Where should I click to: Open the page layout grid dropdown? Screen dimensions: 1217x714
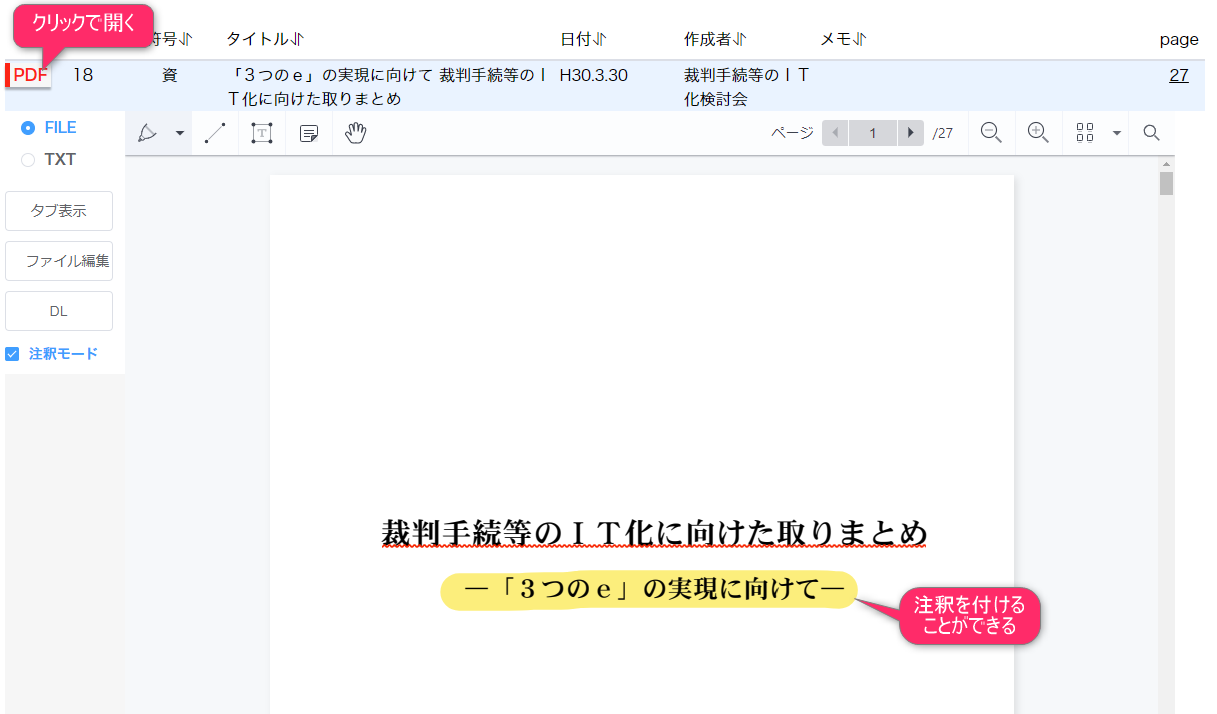click(1117, 133)
